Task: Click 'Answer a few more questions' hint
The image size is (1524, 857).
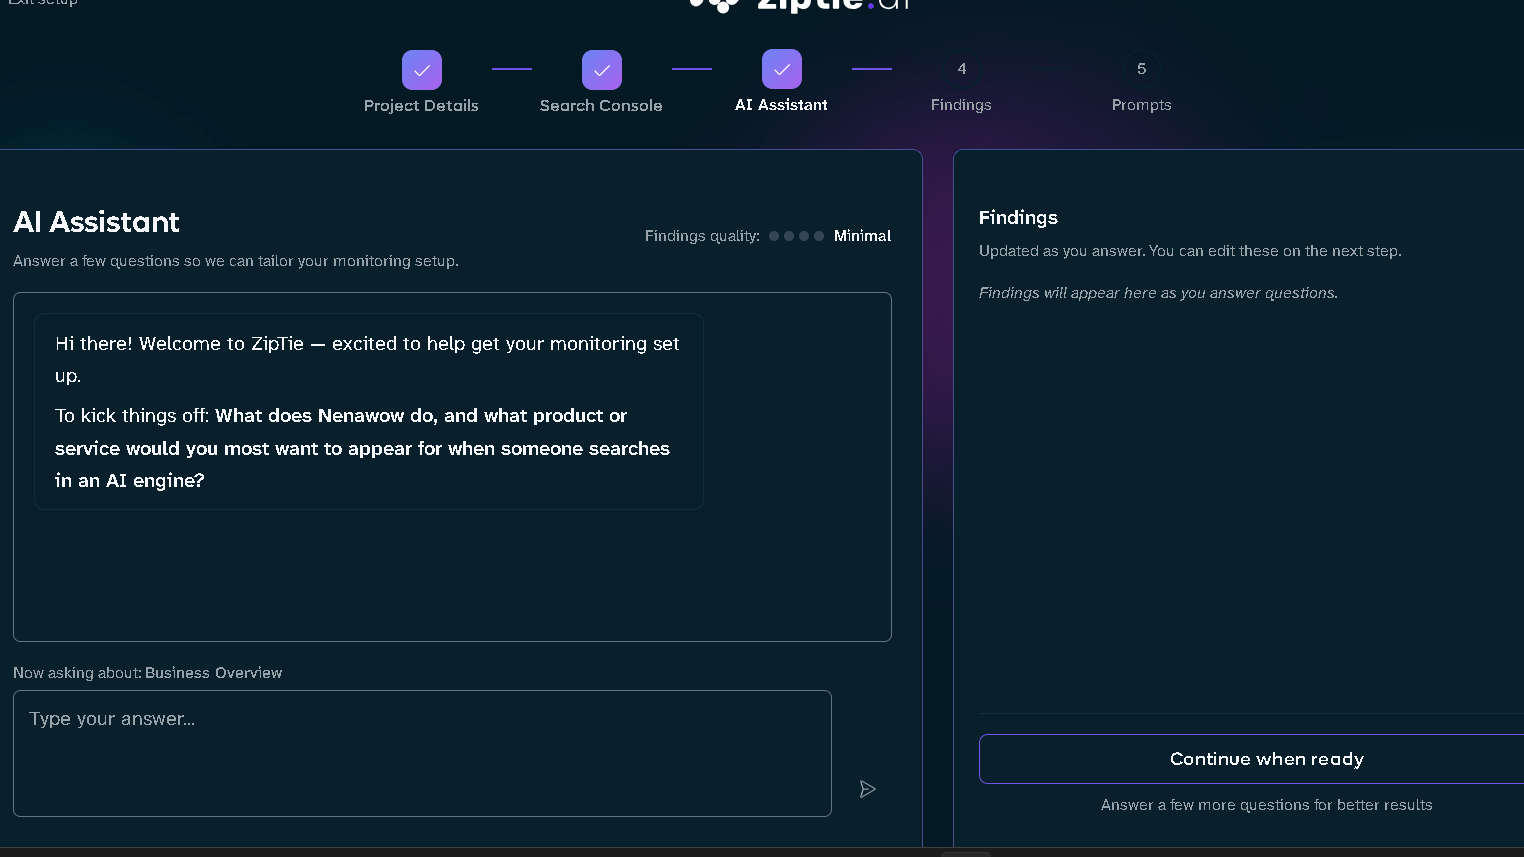Action: [x=1266, y=805]
